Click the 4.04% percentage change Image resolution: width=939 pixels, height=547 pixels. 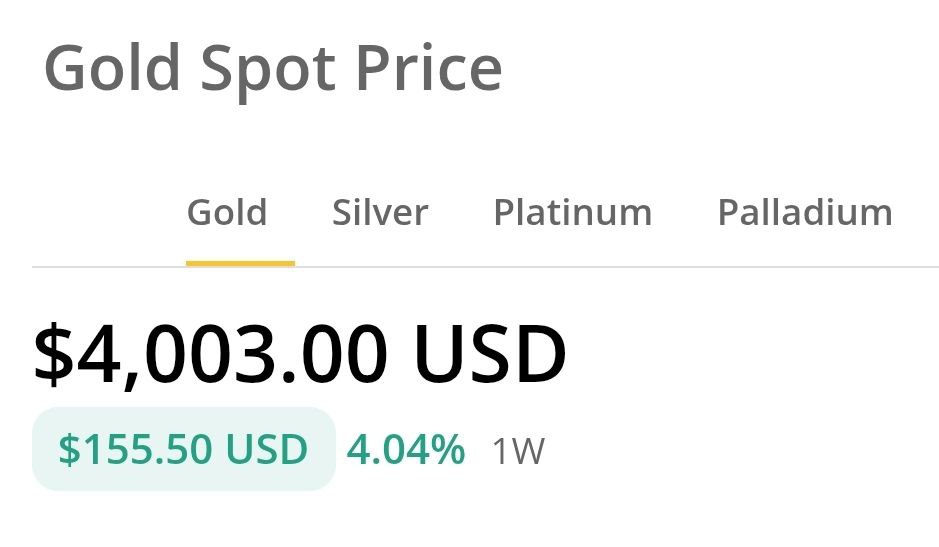click(405, 450)
